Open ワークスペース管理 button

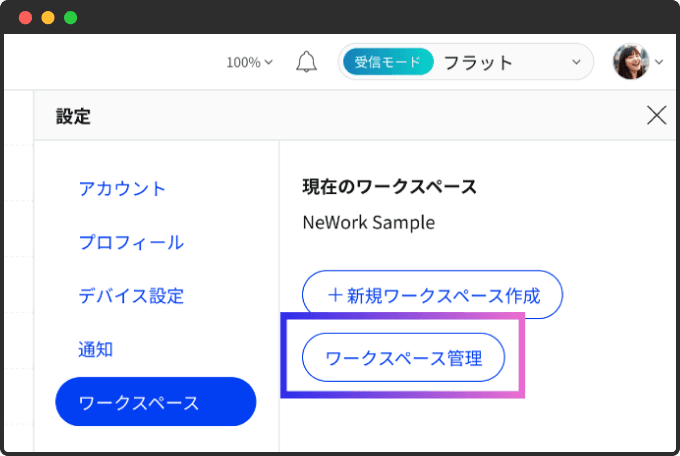403,358
